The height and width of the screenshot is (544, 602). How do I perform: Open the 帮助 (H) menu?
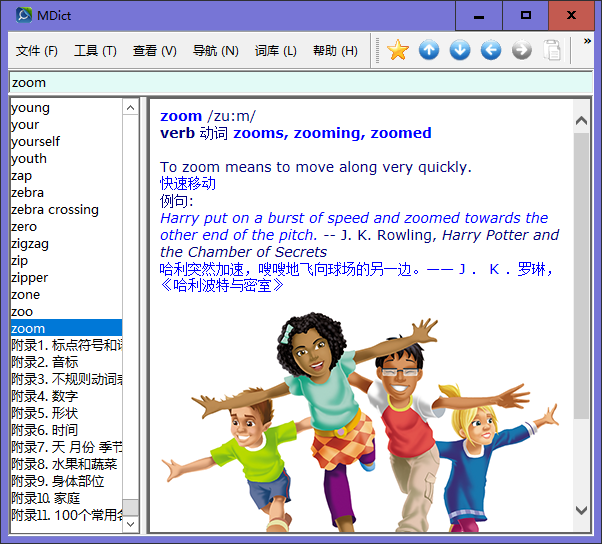click(335, 51)
